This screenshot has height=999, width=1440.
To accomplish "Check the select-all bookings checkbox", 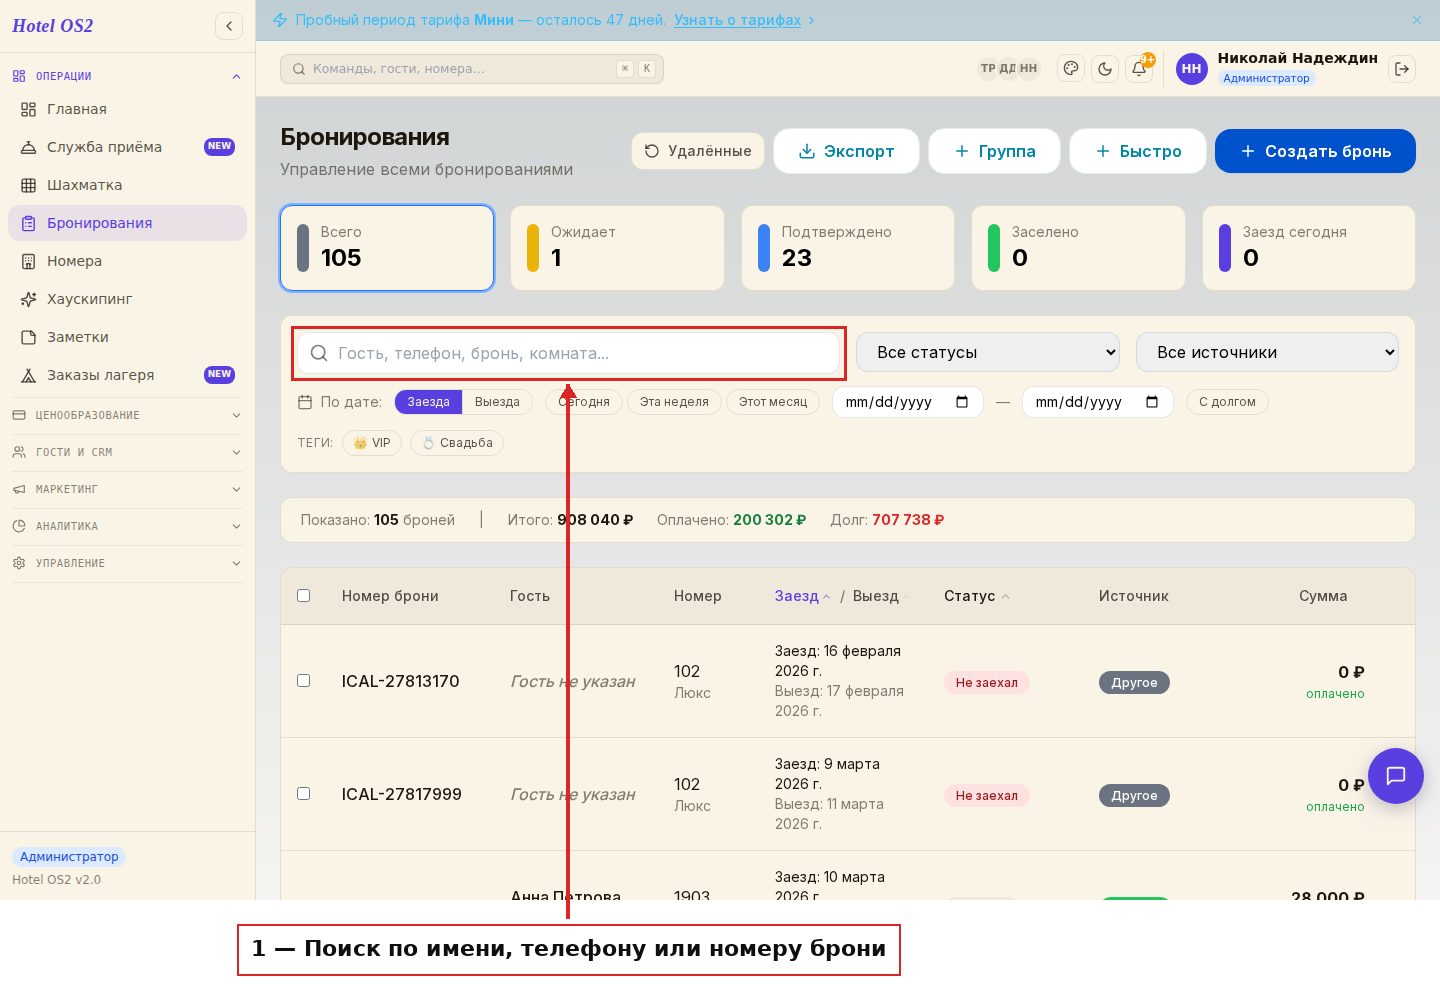I will 304,596.
